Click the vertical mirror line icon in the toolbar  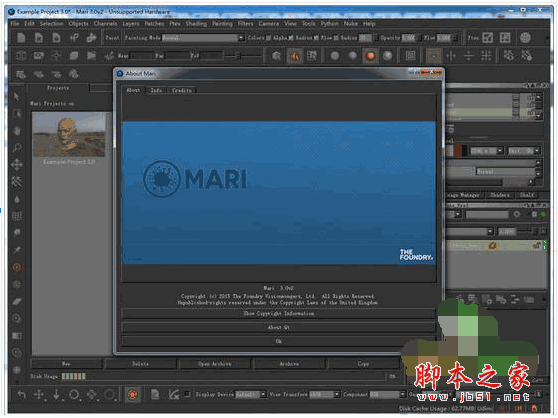(451, 56)
